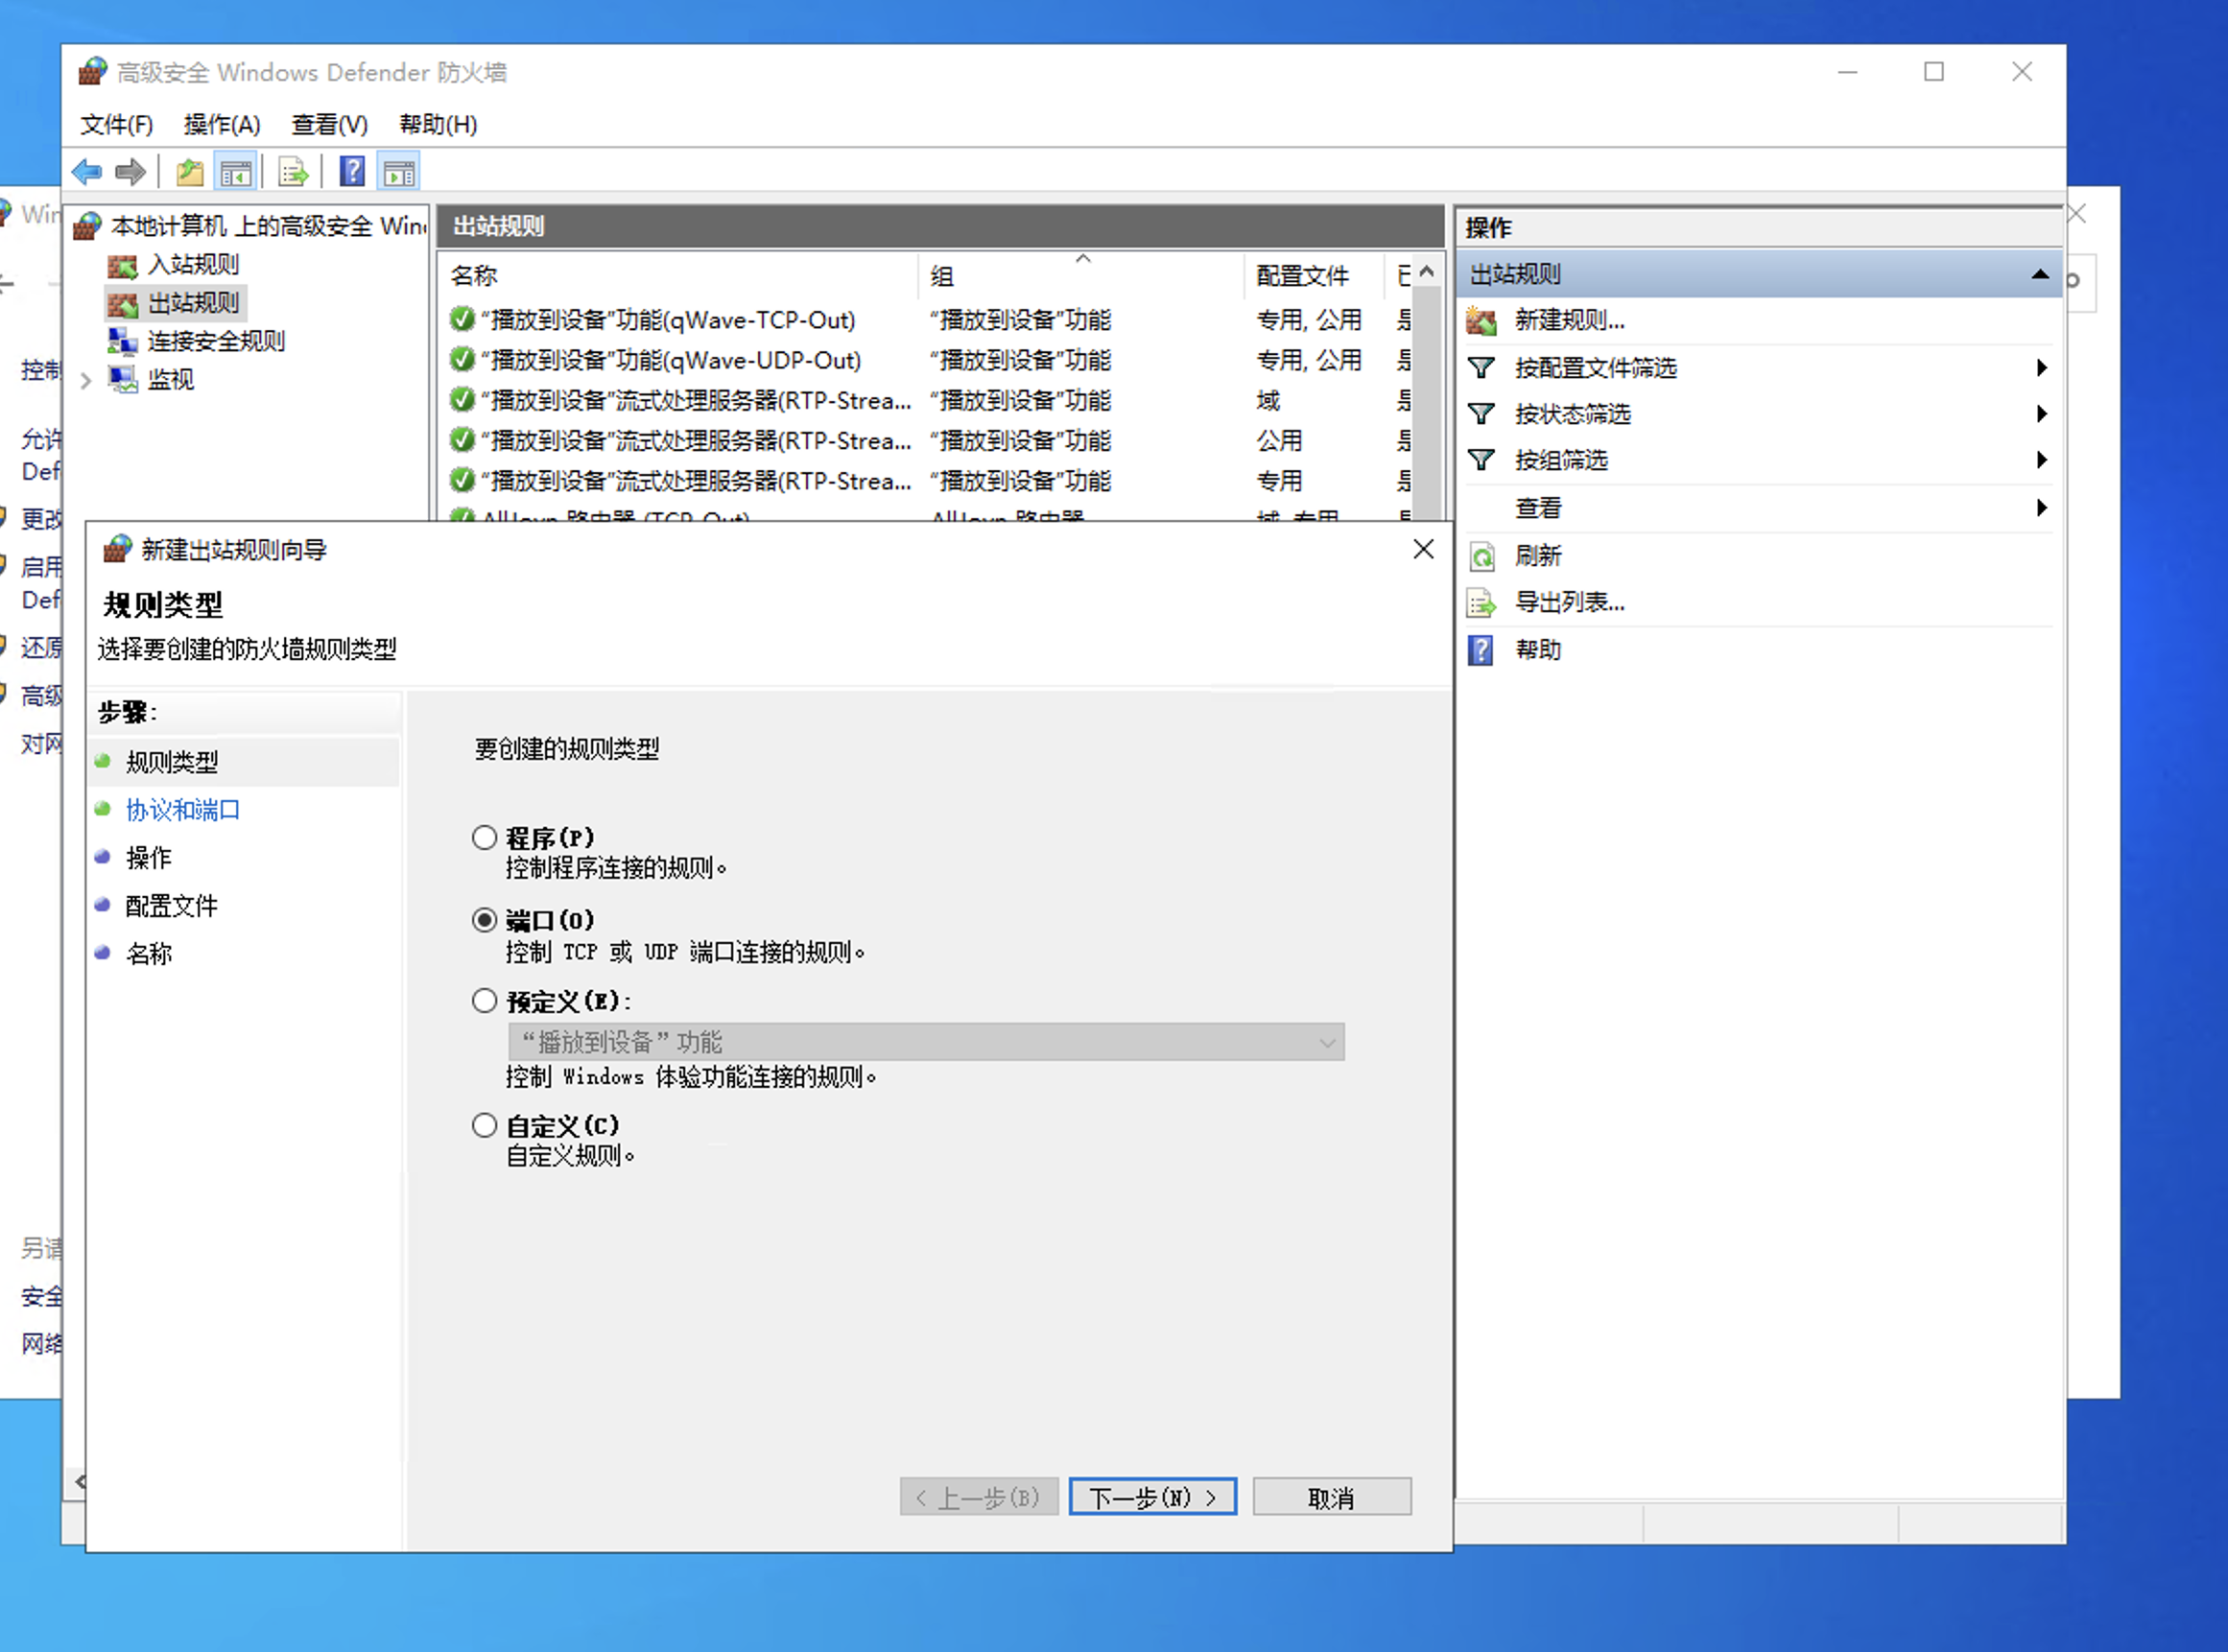This screenshot has width=2228, height=1652.
Task: Open the 文件(F) menu
Action: click(117, 124)
